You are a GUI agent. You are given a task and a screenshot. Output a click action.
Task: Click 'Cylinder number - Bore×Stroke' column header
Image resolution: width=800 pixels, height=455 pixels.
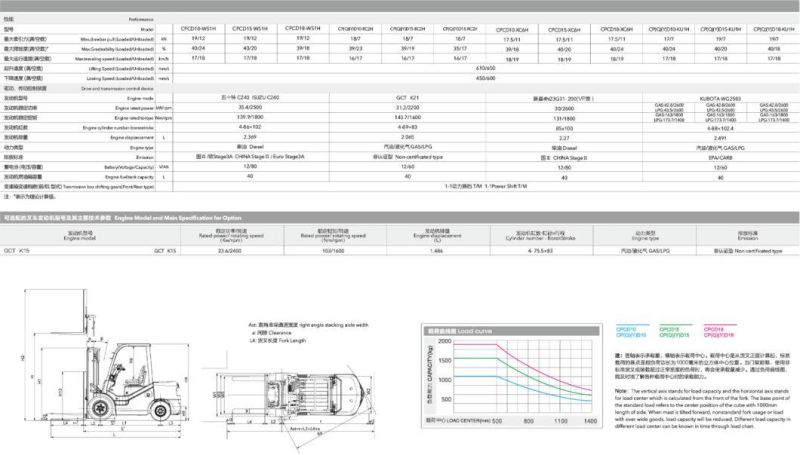540,238
